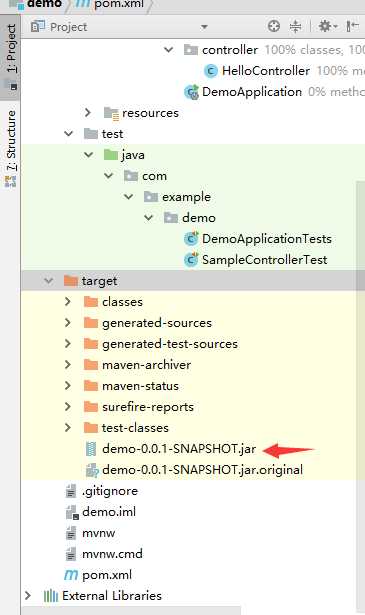The height and width of the screenshot is (615, 365).
Task: Click the demo breadcrumb at top
Action: [x=44, y=4]
